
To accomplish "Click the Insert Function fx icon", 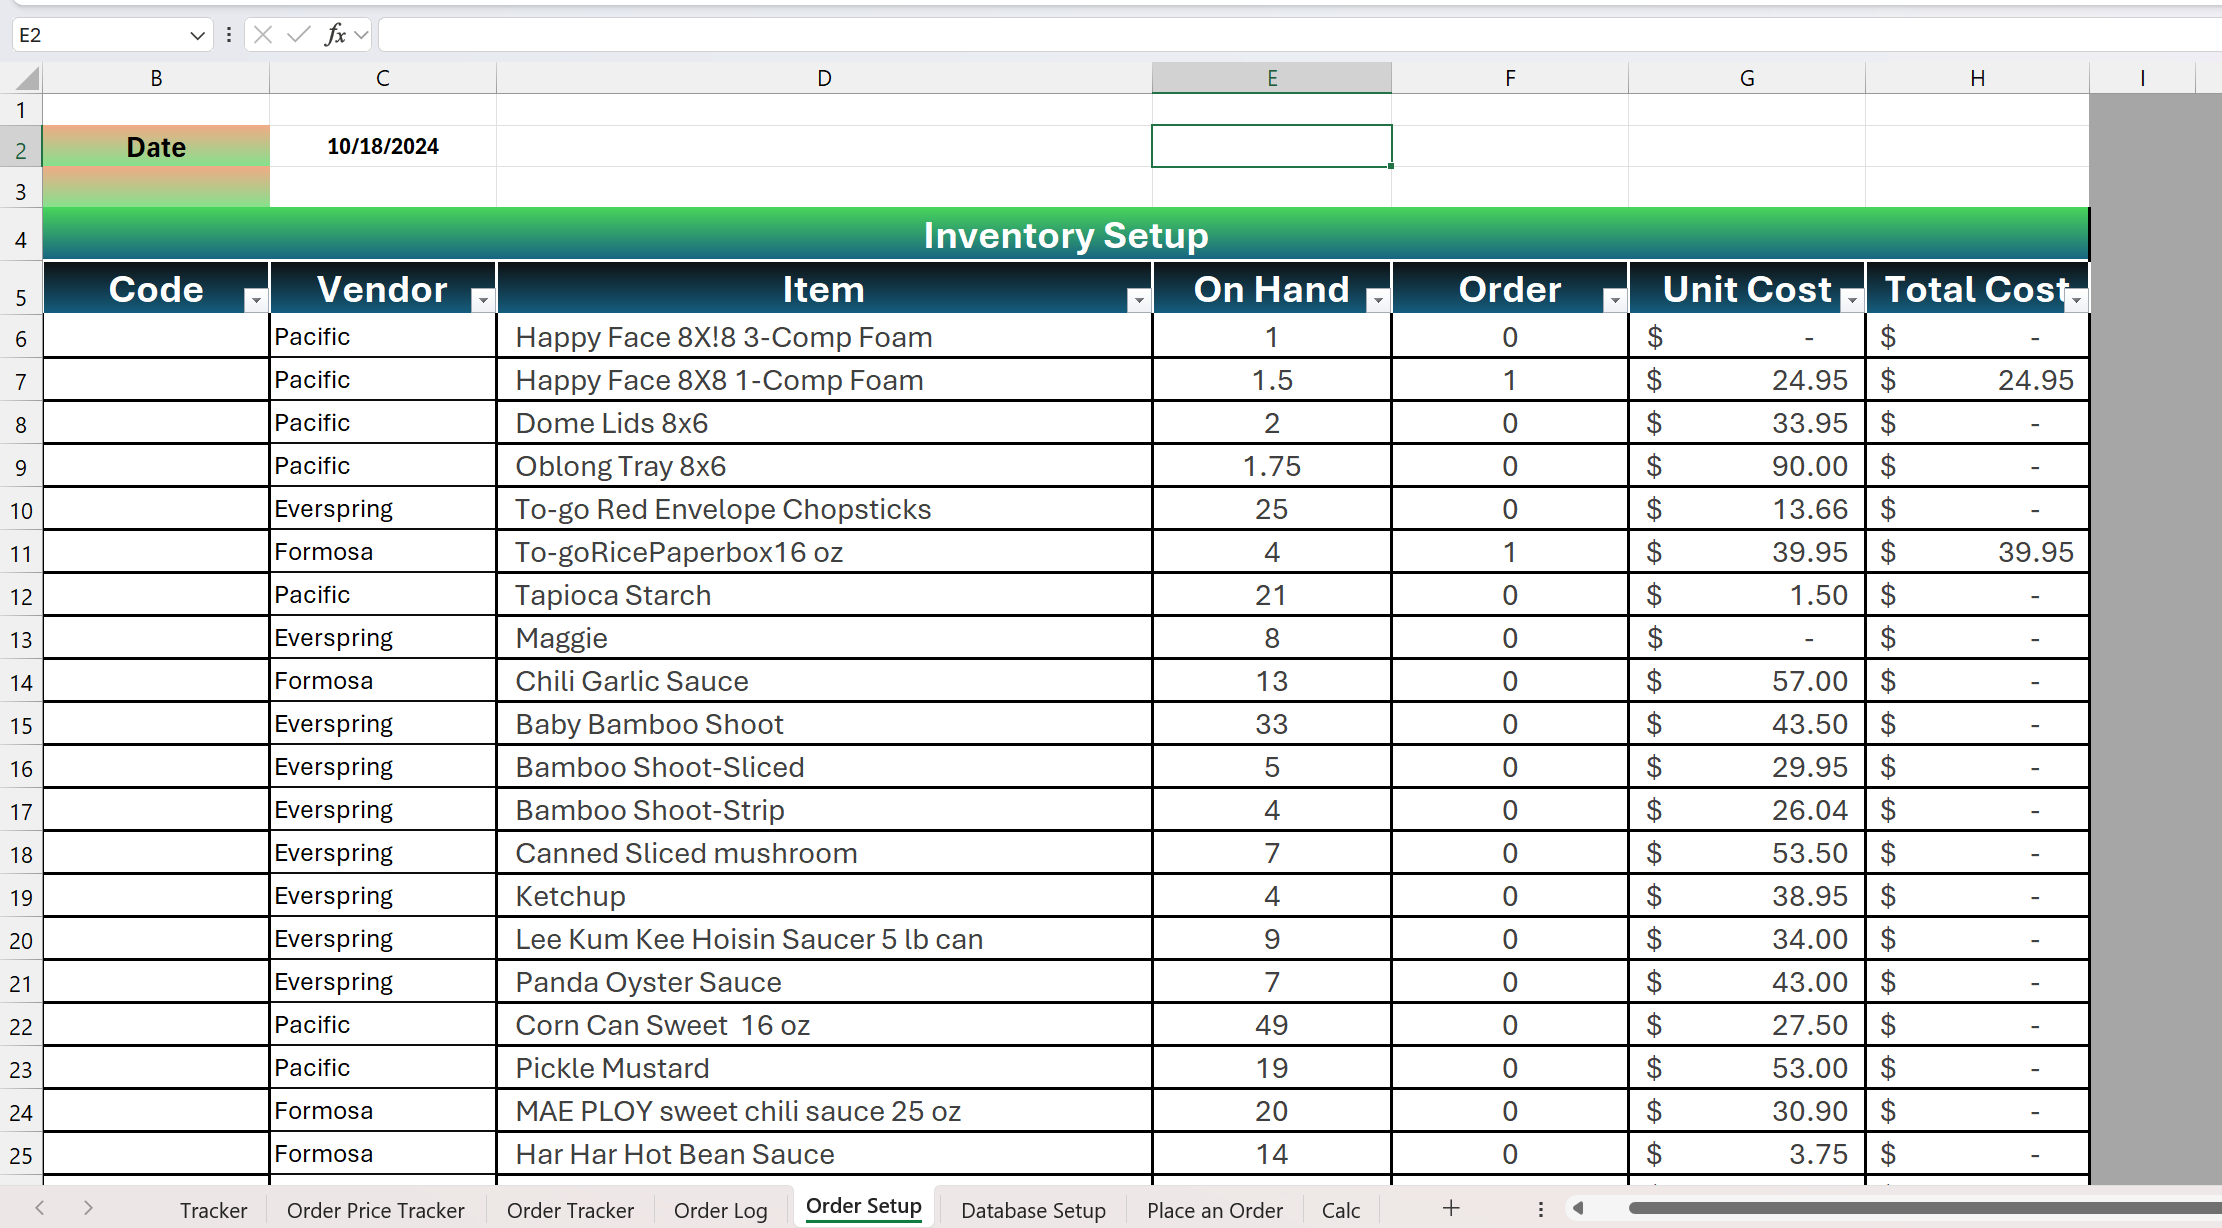I will tap(335, 35).
